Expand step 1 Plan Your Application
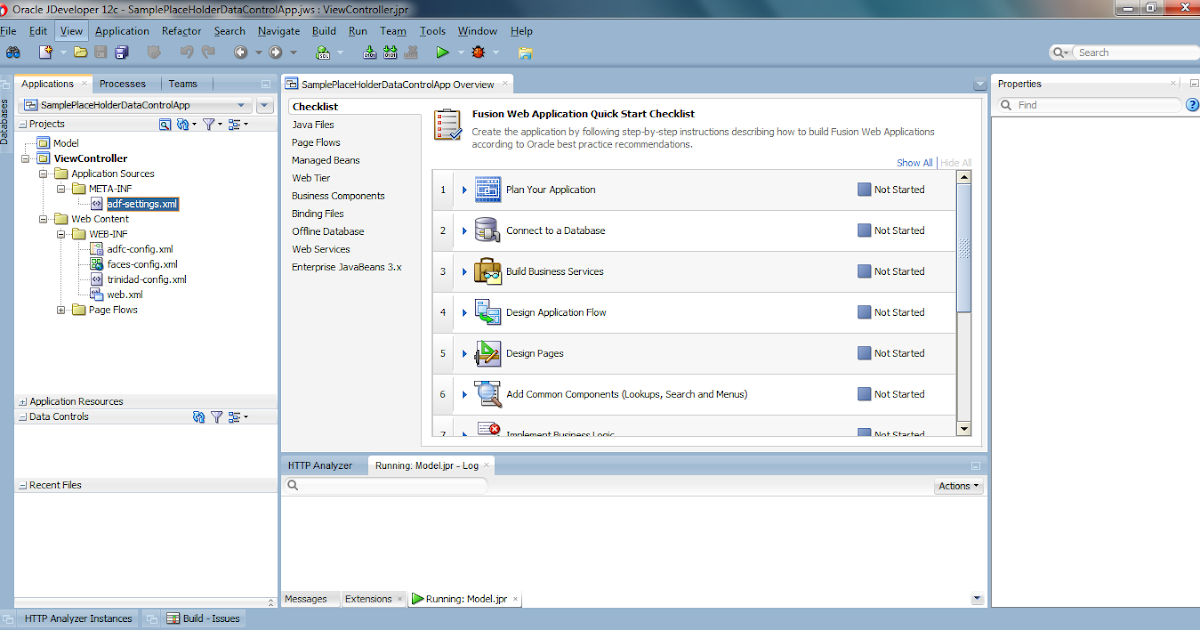The height and width of the screenshot is (630, 1200). coord(463,189)
